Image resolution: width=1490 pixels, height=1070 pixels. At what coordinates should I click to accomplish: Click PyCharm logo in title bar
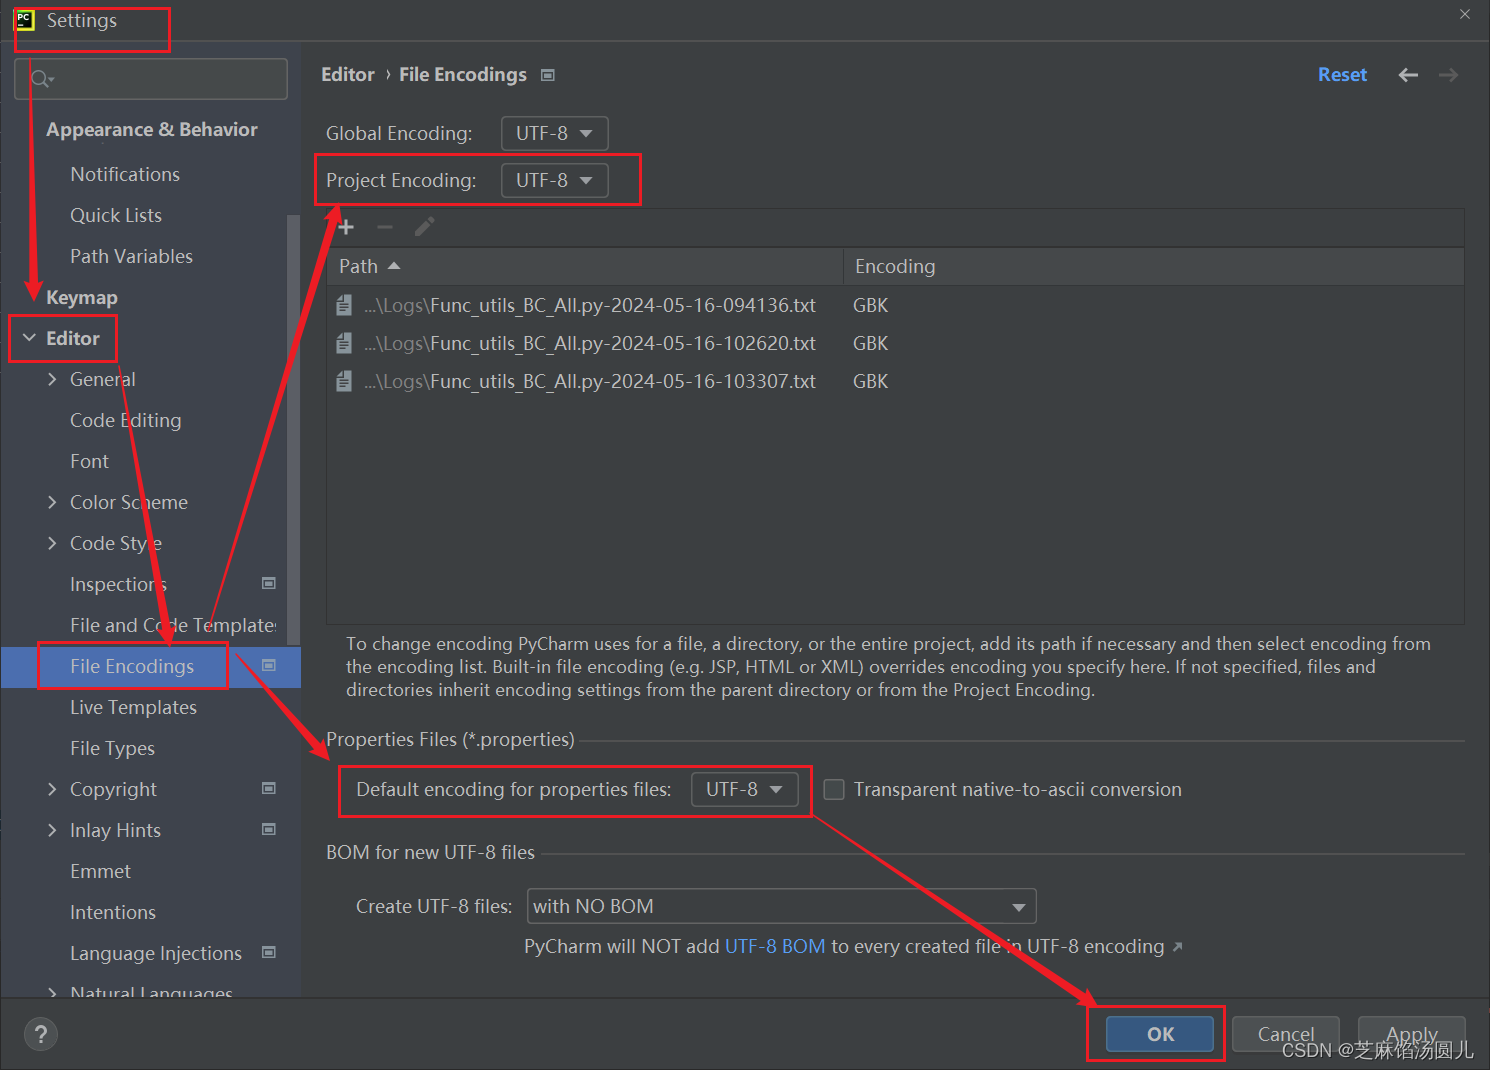25,20
